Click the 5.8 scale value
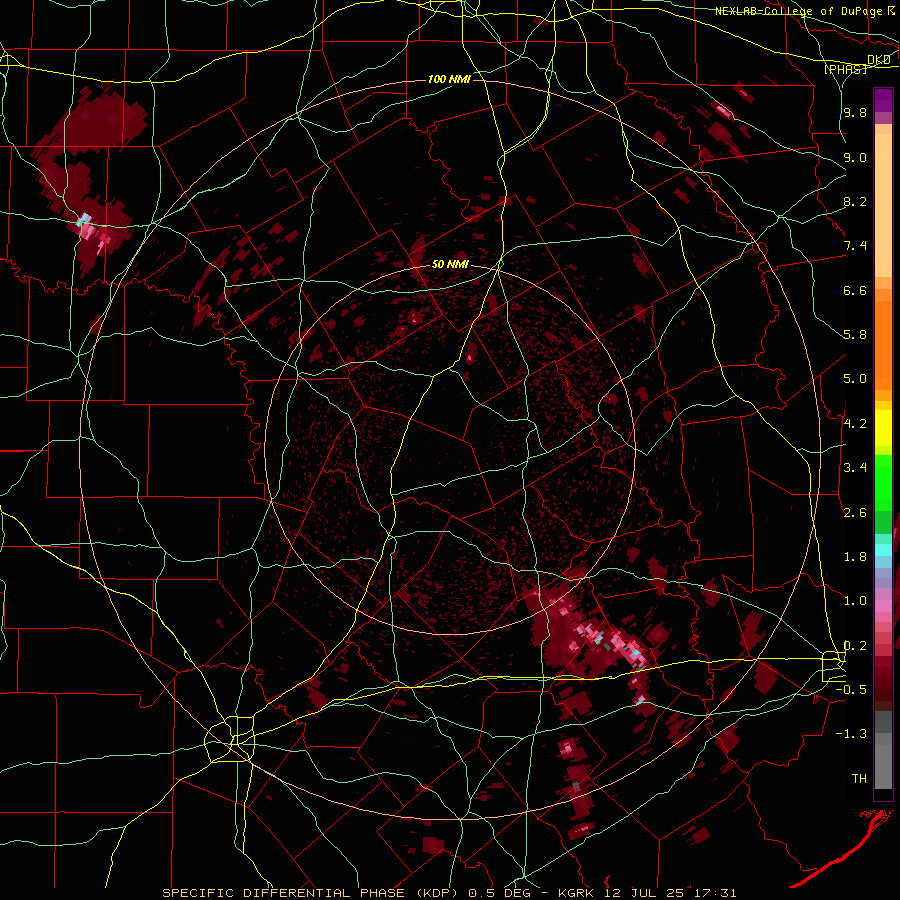Screen dimensions: 900x900 pos(855,335)
